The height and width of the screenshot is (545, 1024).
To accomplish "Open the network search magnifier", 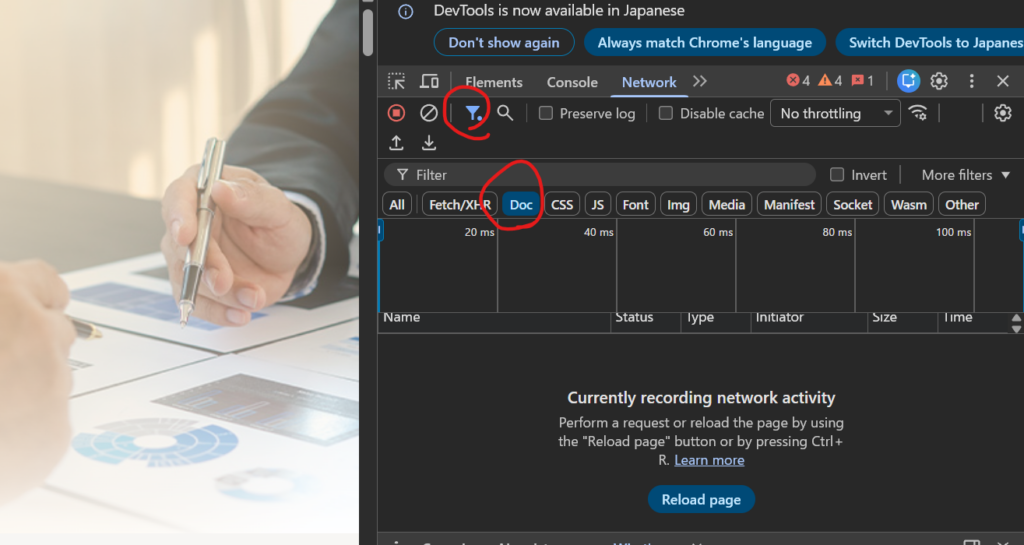I will click(x=505, y=113).
